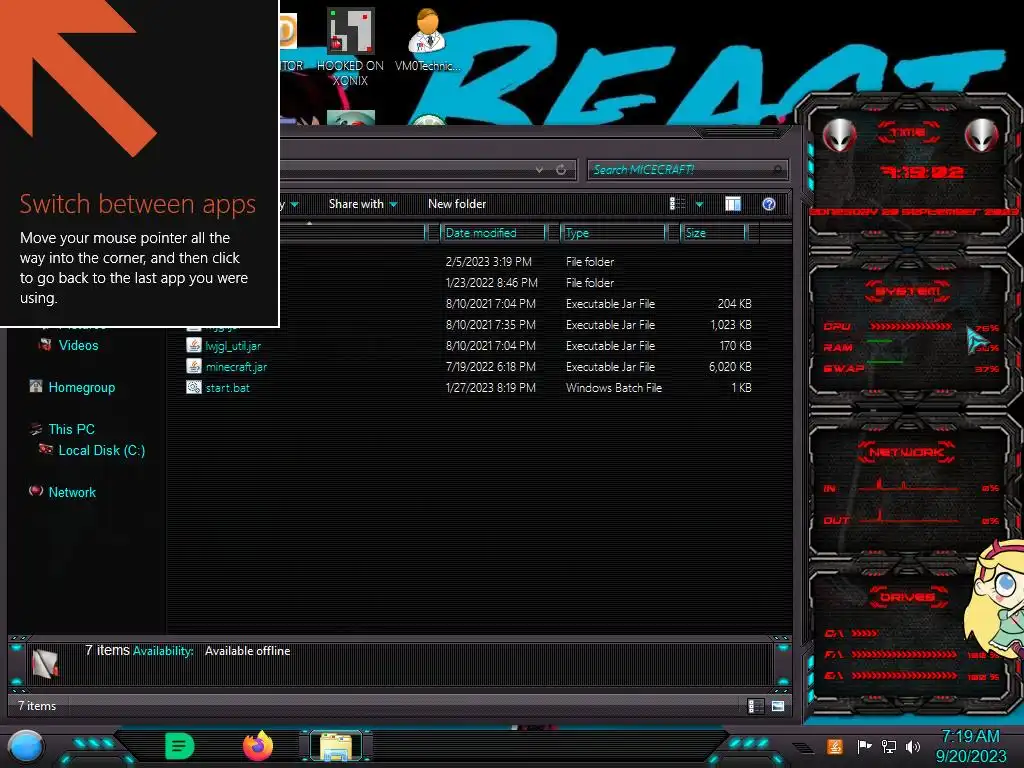Expand the address bar history chevron
The width and height of the screenshot is (1024, 768).
click(x=539, y=170)
